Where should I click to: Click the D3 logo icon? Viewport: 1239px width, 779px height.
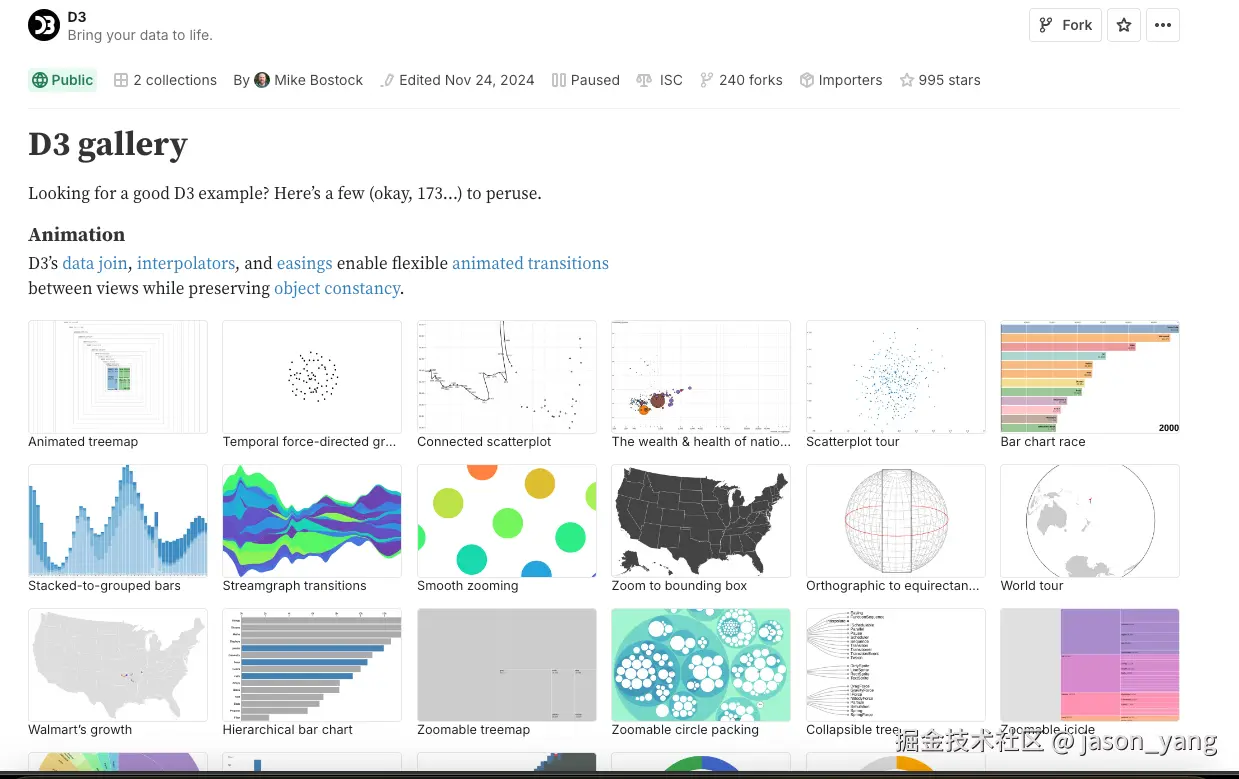tap(44, 25)
